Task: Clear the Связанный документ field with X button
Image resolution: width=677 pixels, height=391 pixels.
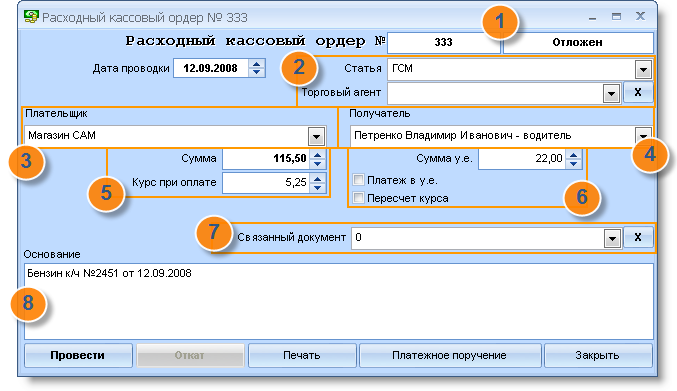Action: point(638,237)
